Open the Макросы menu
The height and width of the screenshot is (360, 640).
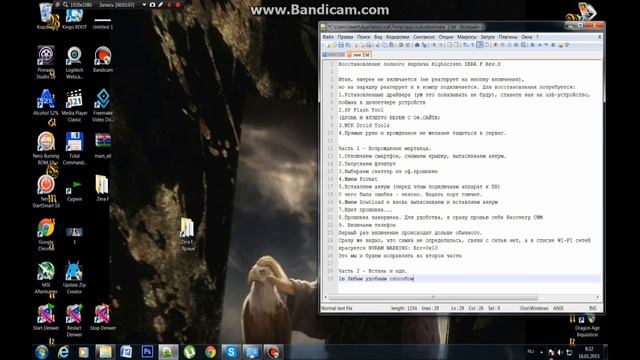pyautogui.click(x=467, y=37)
